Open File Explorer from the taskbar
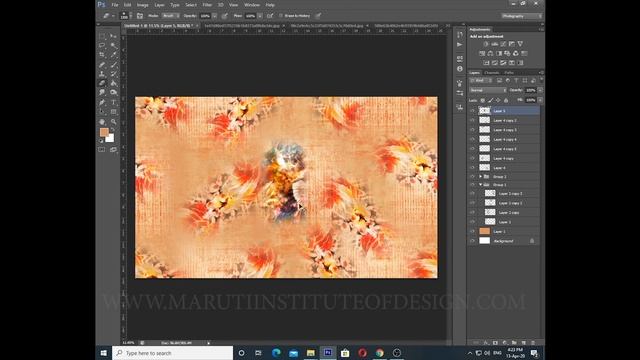The width and height of the screenshot is (640, 360). click(x=311, y=353)
